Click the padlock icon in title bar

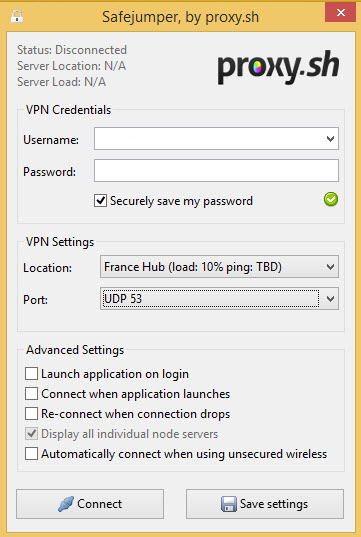pyautogui.click(x=17, y=16)
